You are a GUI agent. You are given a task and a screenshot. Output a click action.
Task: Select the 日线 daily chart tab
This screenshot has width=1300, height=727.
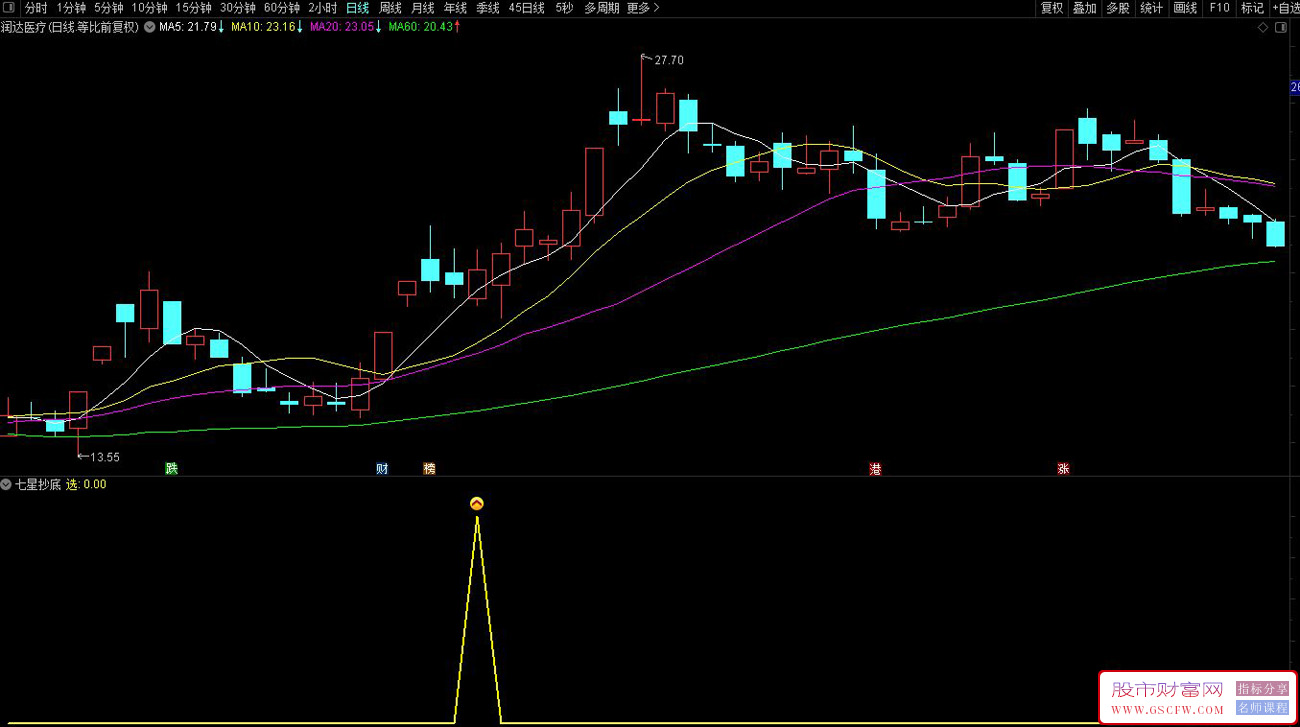(x=357, y=8)
